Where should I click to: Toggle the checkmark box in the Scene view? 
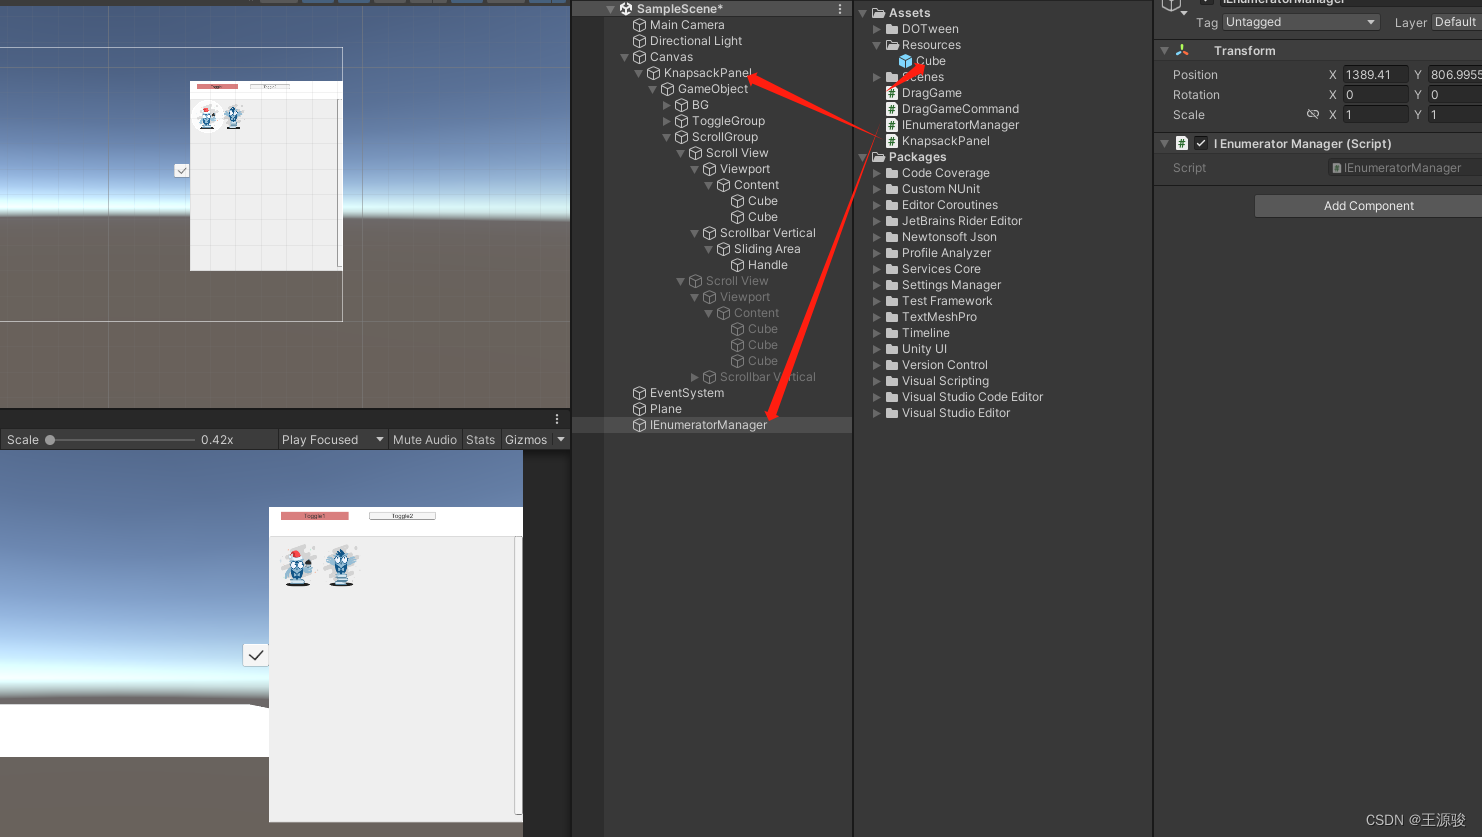tap(182, 171)
